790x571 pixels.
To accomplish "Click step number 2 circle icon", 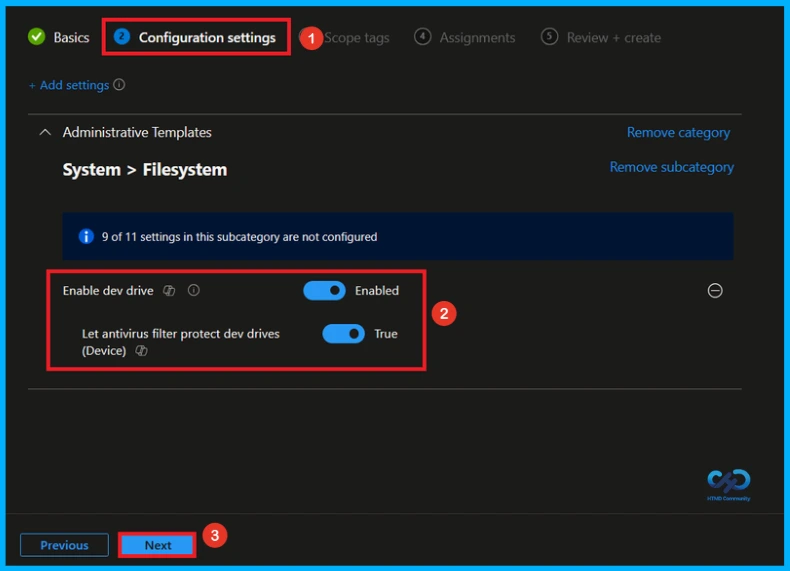I will pos(122,36).
